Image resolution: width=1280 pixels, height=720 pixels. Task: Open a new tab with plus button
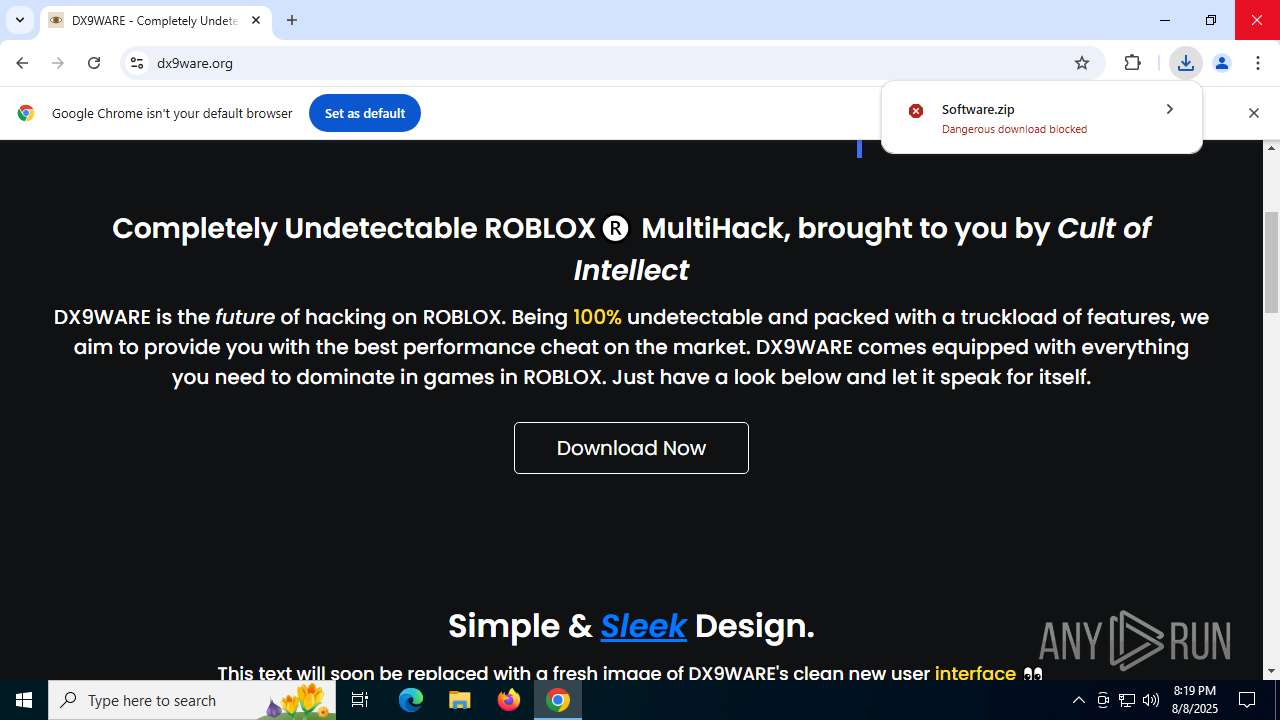292,20
